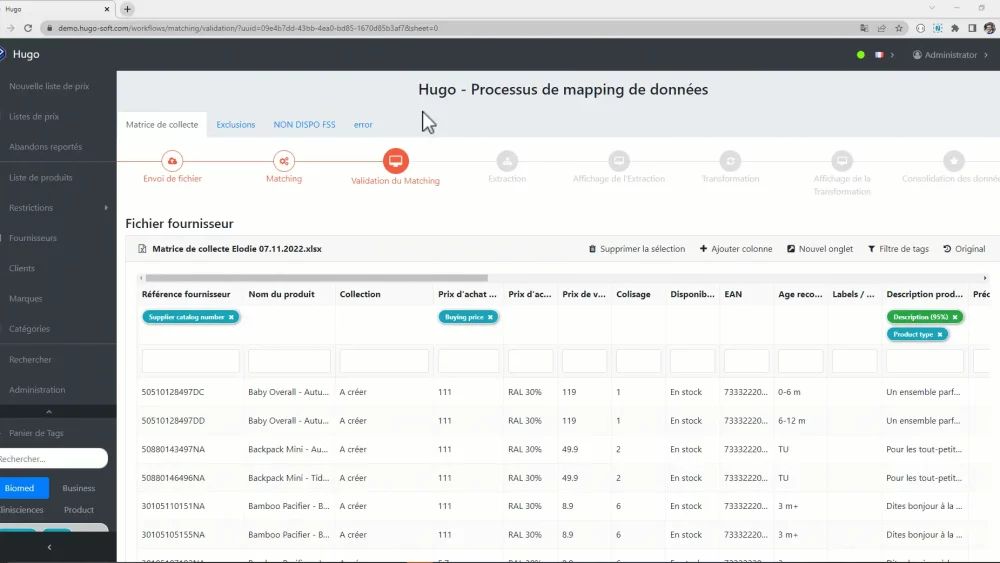Click the horizontal table scrollbar thumb
This screenshot has width=1000, height=563.
tap(316, 278)
